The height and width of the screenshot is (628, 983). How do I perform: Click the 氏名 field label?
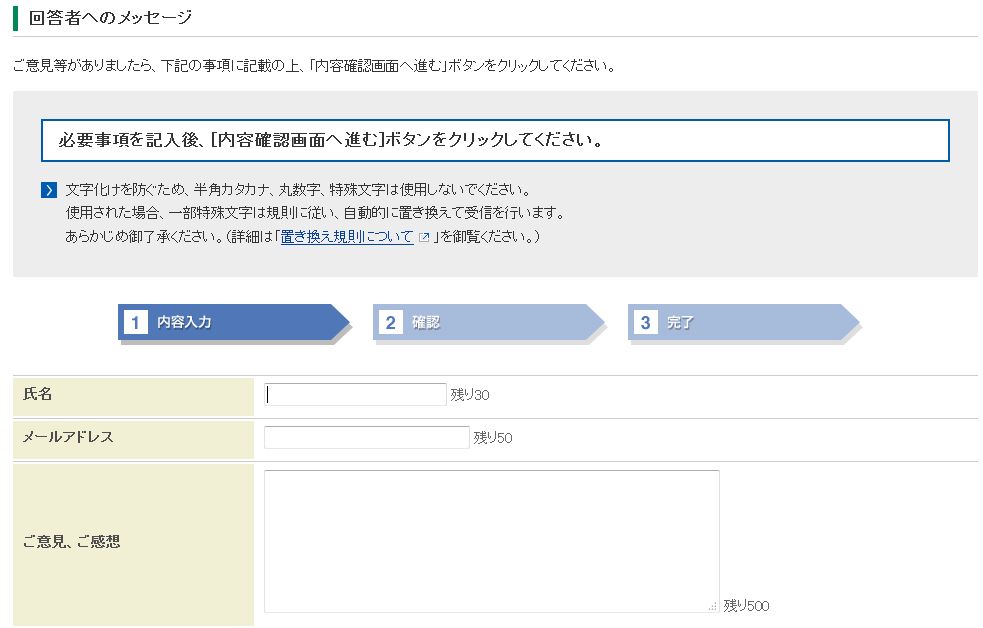[x=38, y=394]
